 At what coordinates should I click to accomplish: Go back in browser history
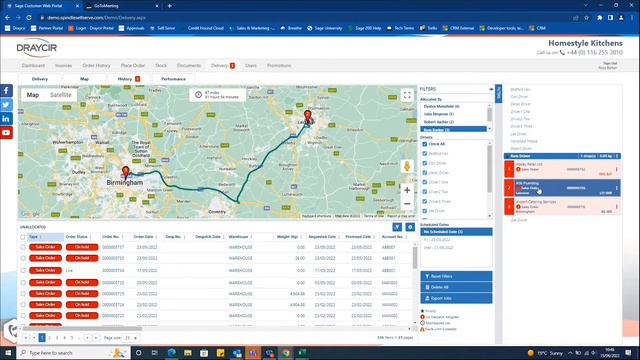7,18
